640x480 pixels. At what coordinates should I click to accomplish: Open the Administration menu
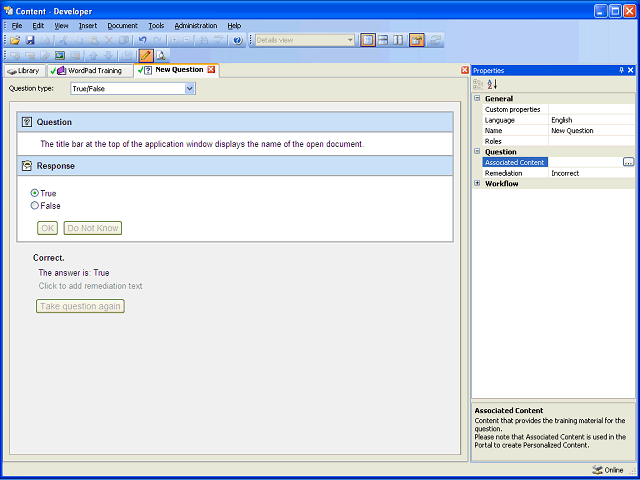coord(196,26)
